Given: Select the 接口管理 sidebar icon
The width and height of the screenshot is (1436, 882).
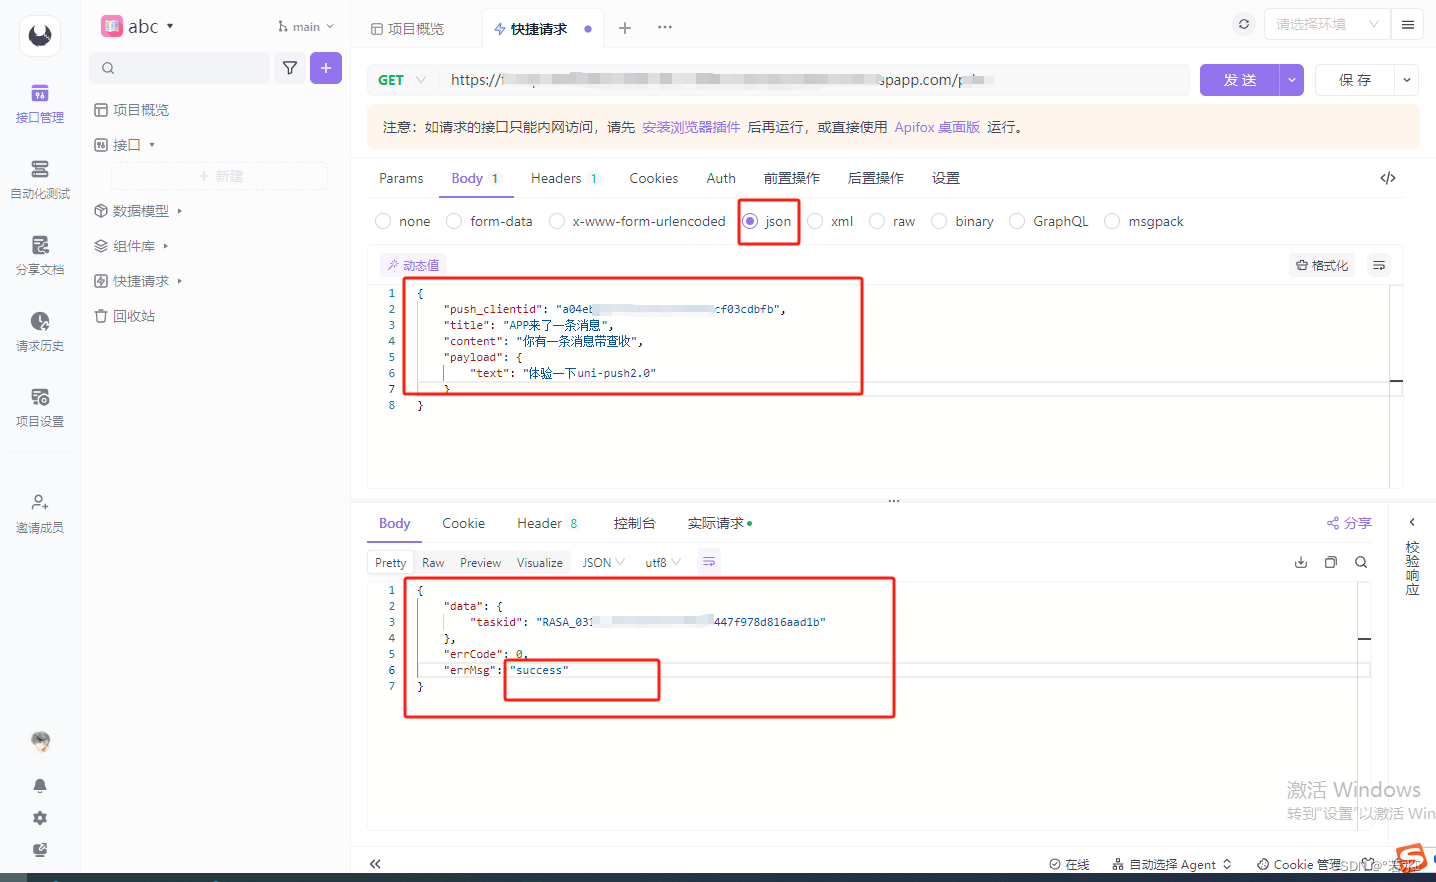Looking at the screenshot, I should (x=40, y=105).
